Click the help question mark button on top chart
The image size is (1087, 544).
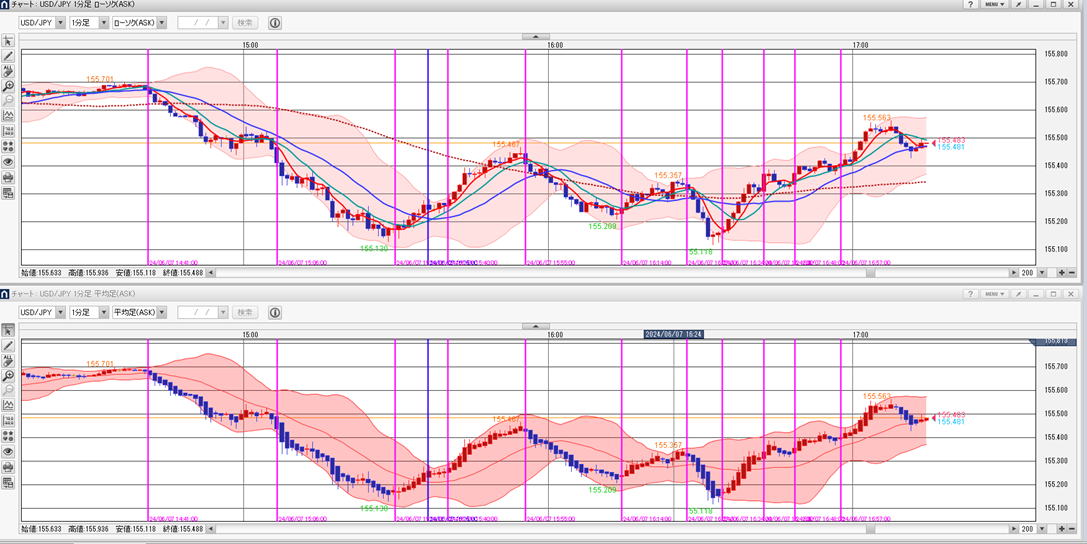click(x=969, y=5)
